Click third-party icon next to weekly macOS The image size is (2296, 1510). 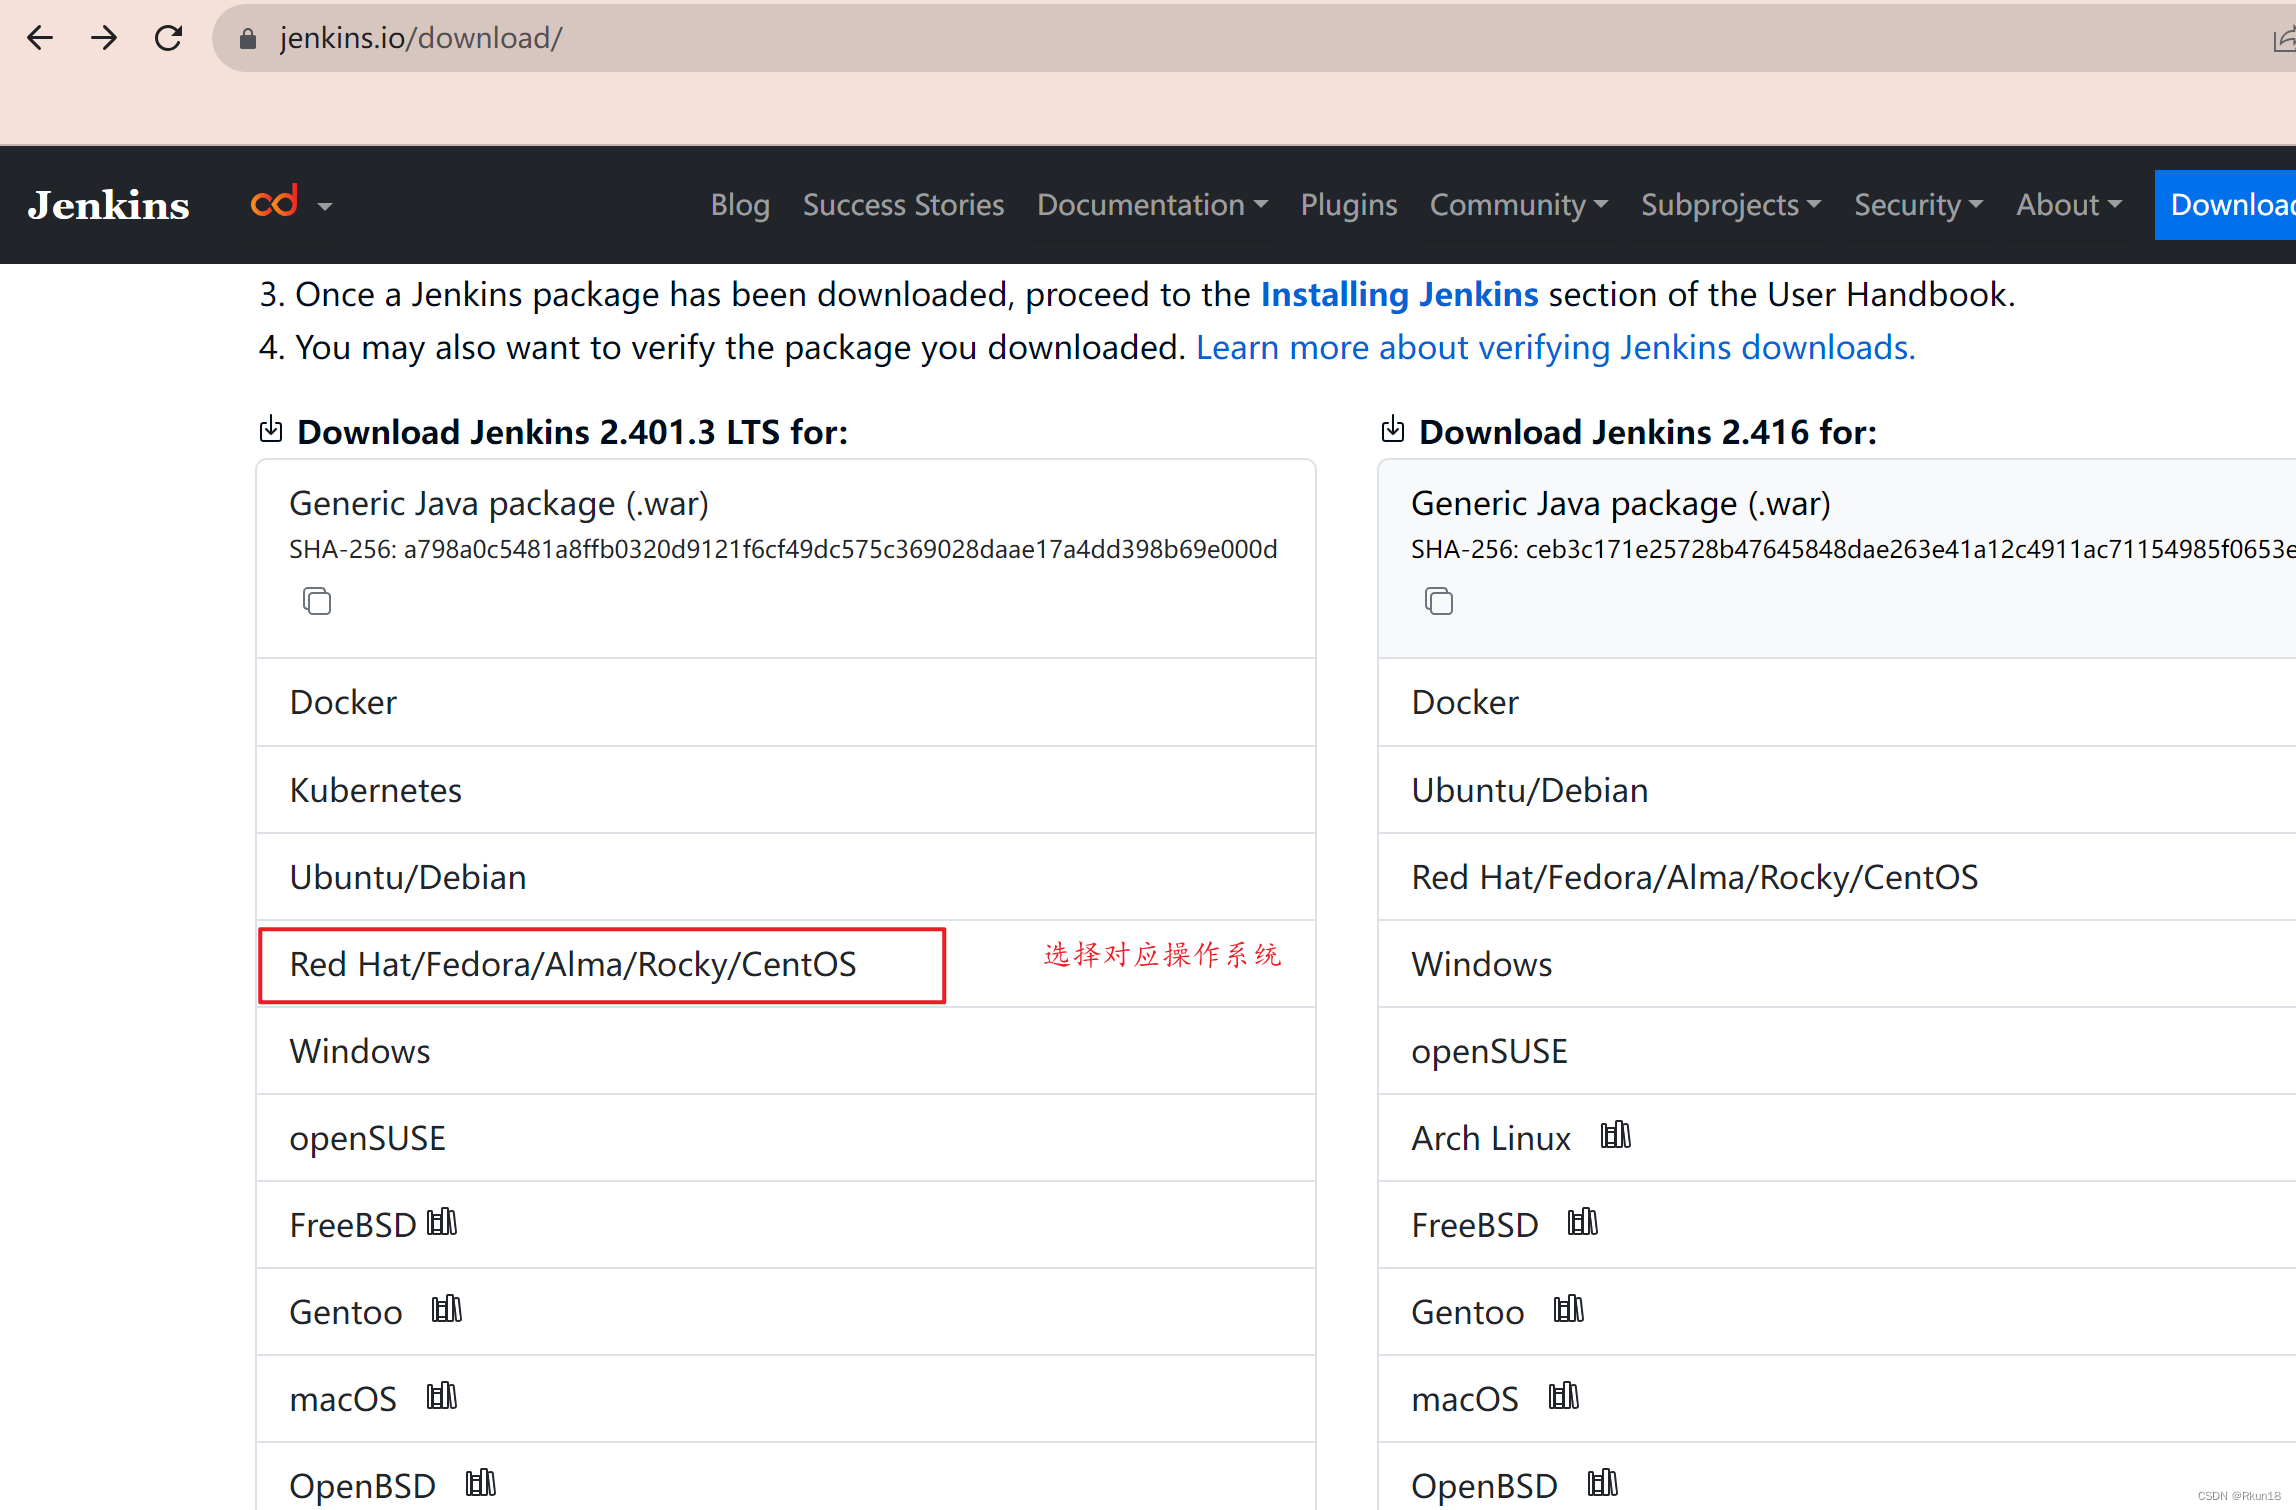pos(1564,1396)
